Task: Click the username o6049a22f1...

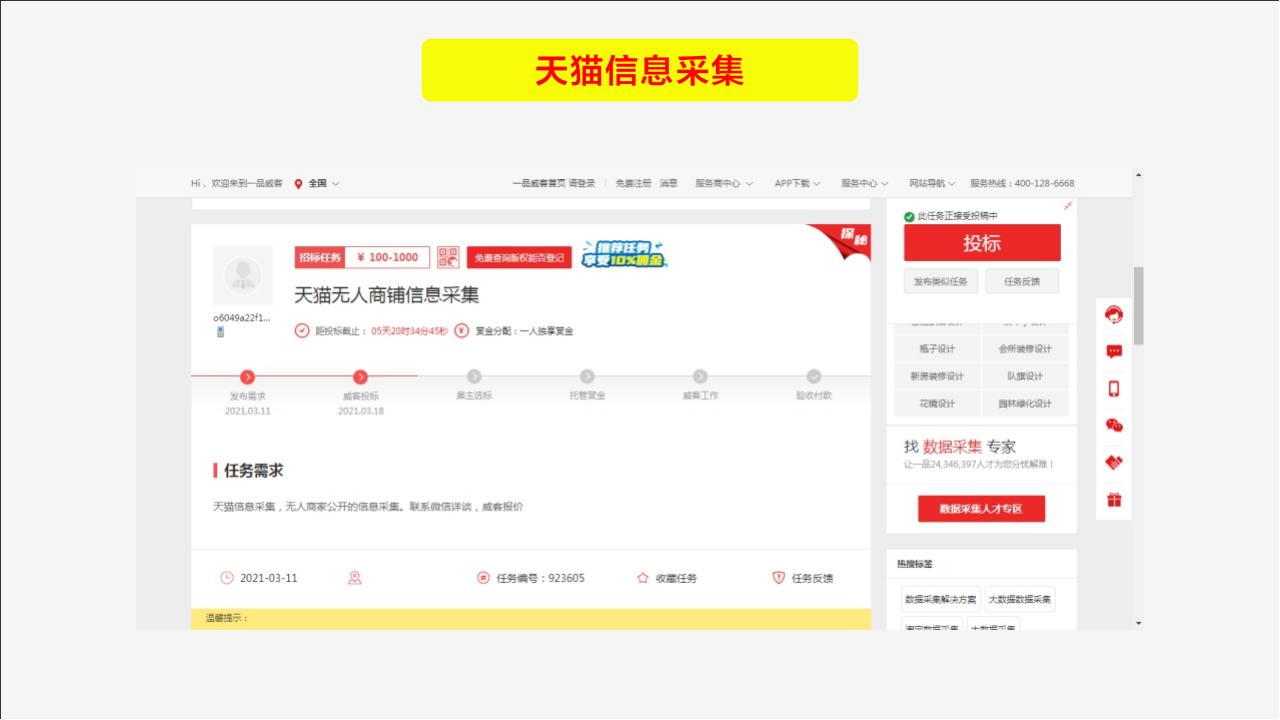Action: (242, 318)
